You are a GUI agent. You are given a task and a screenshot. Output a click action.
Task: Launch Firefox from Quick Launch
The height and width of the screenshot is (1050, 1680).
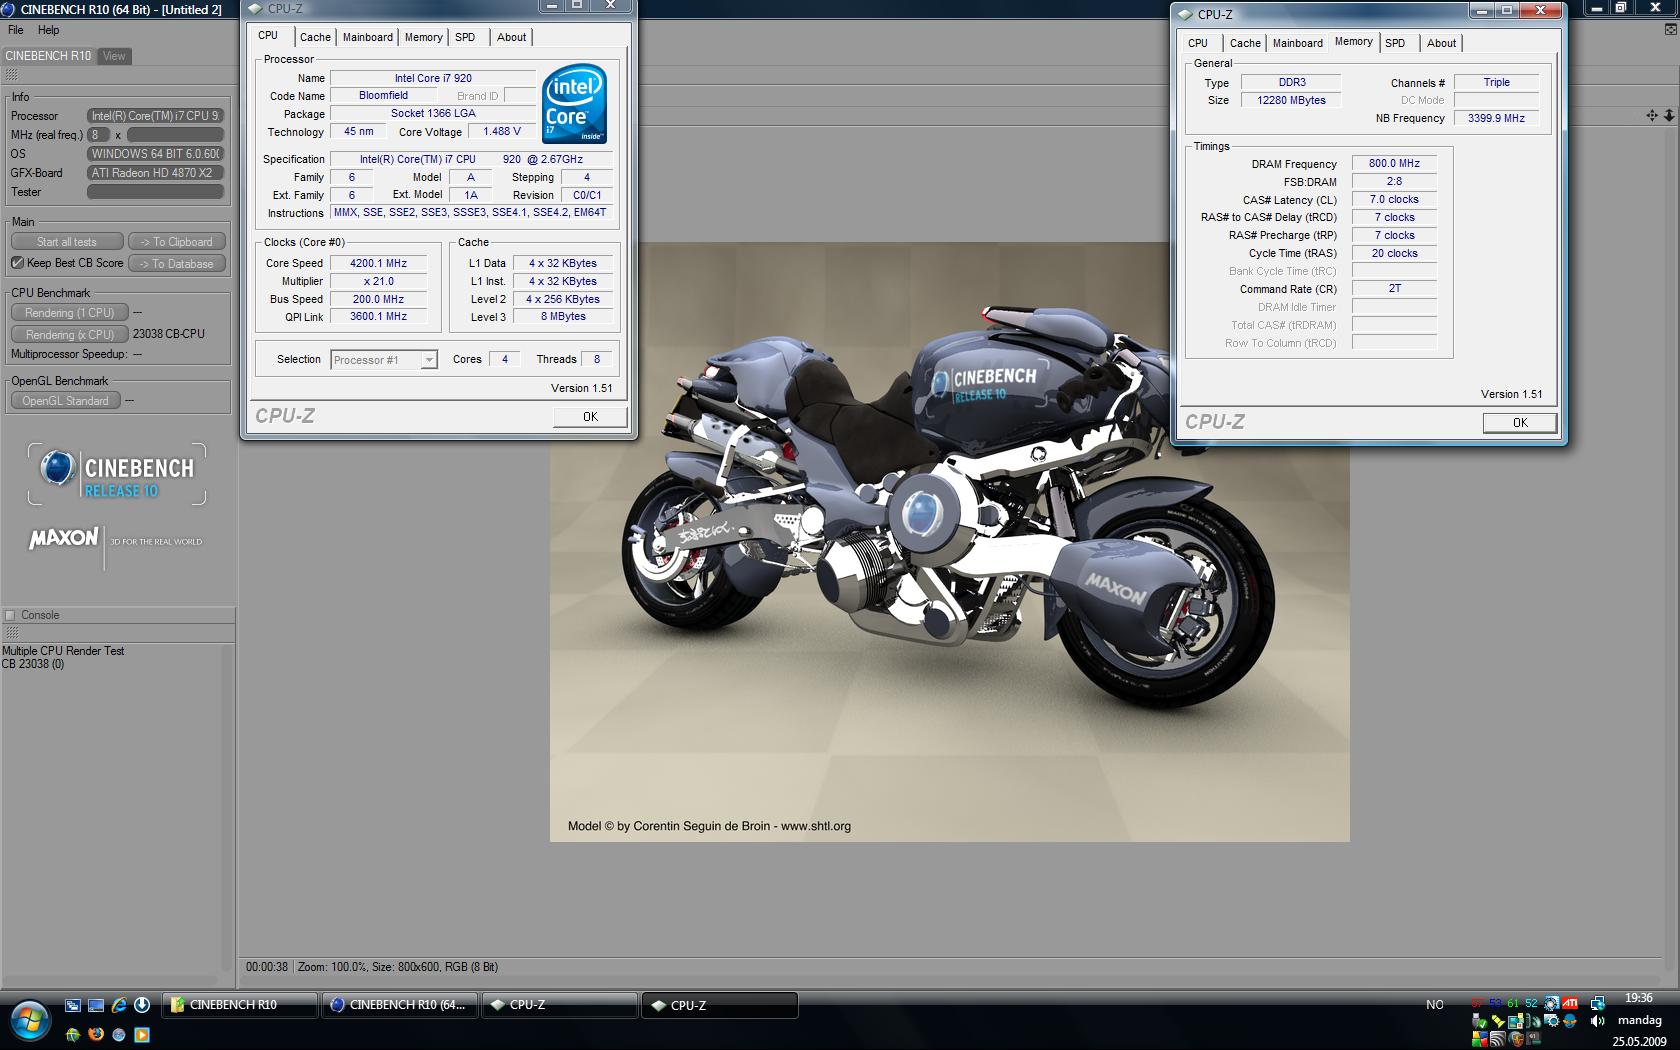coord(96,1035)
